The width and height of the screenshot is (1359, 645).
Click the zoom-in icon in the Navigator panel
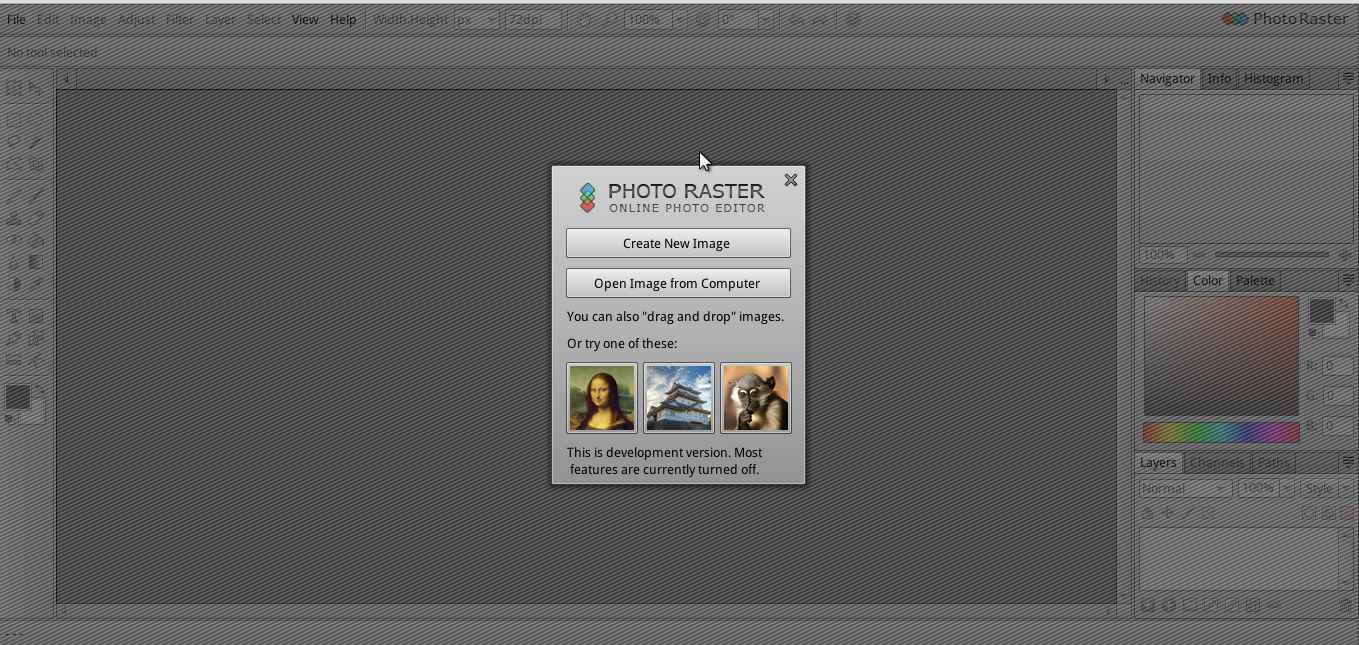(x=1345, y=255)
